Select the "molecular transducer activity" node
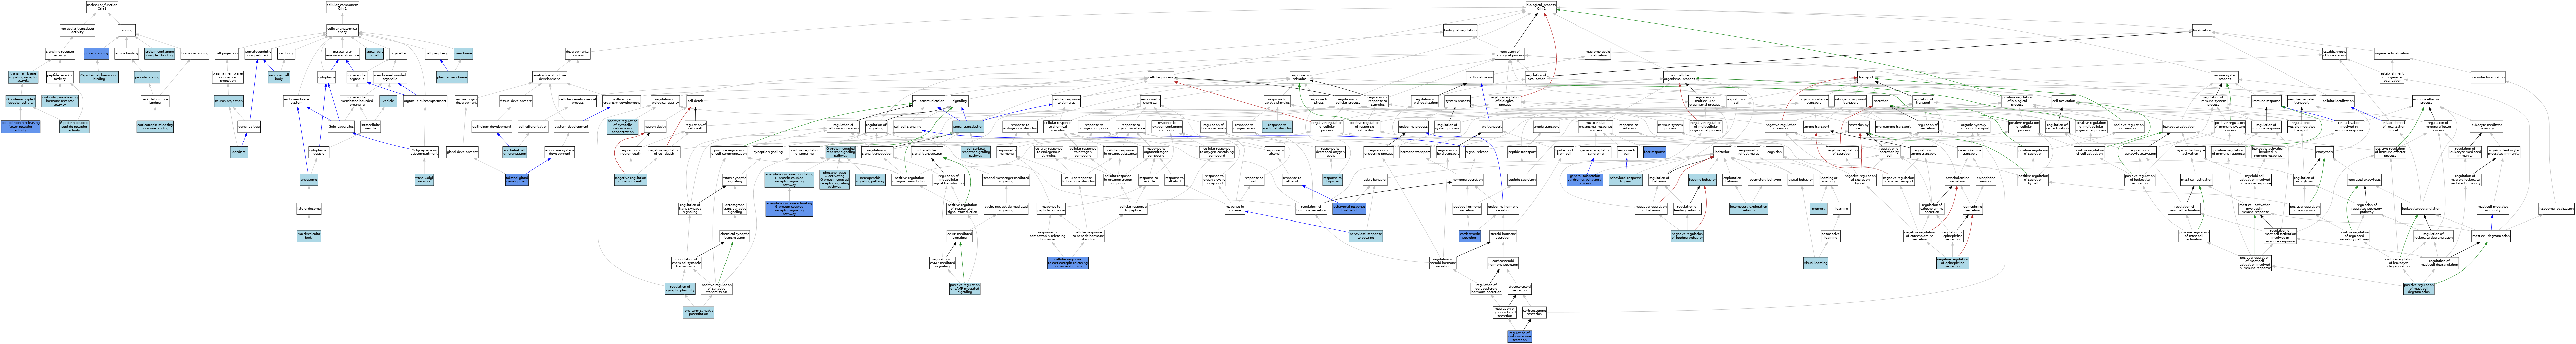This screenshot has height=344, width=2576. (x=77, y=30)
